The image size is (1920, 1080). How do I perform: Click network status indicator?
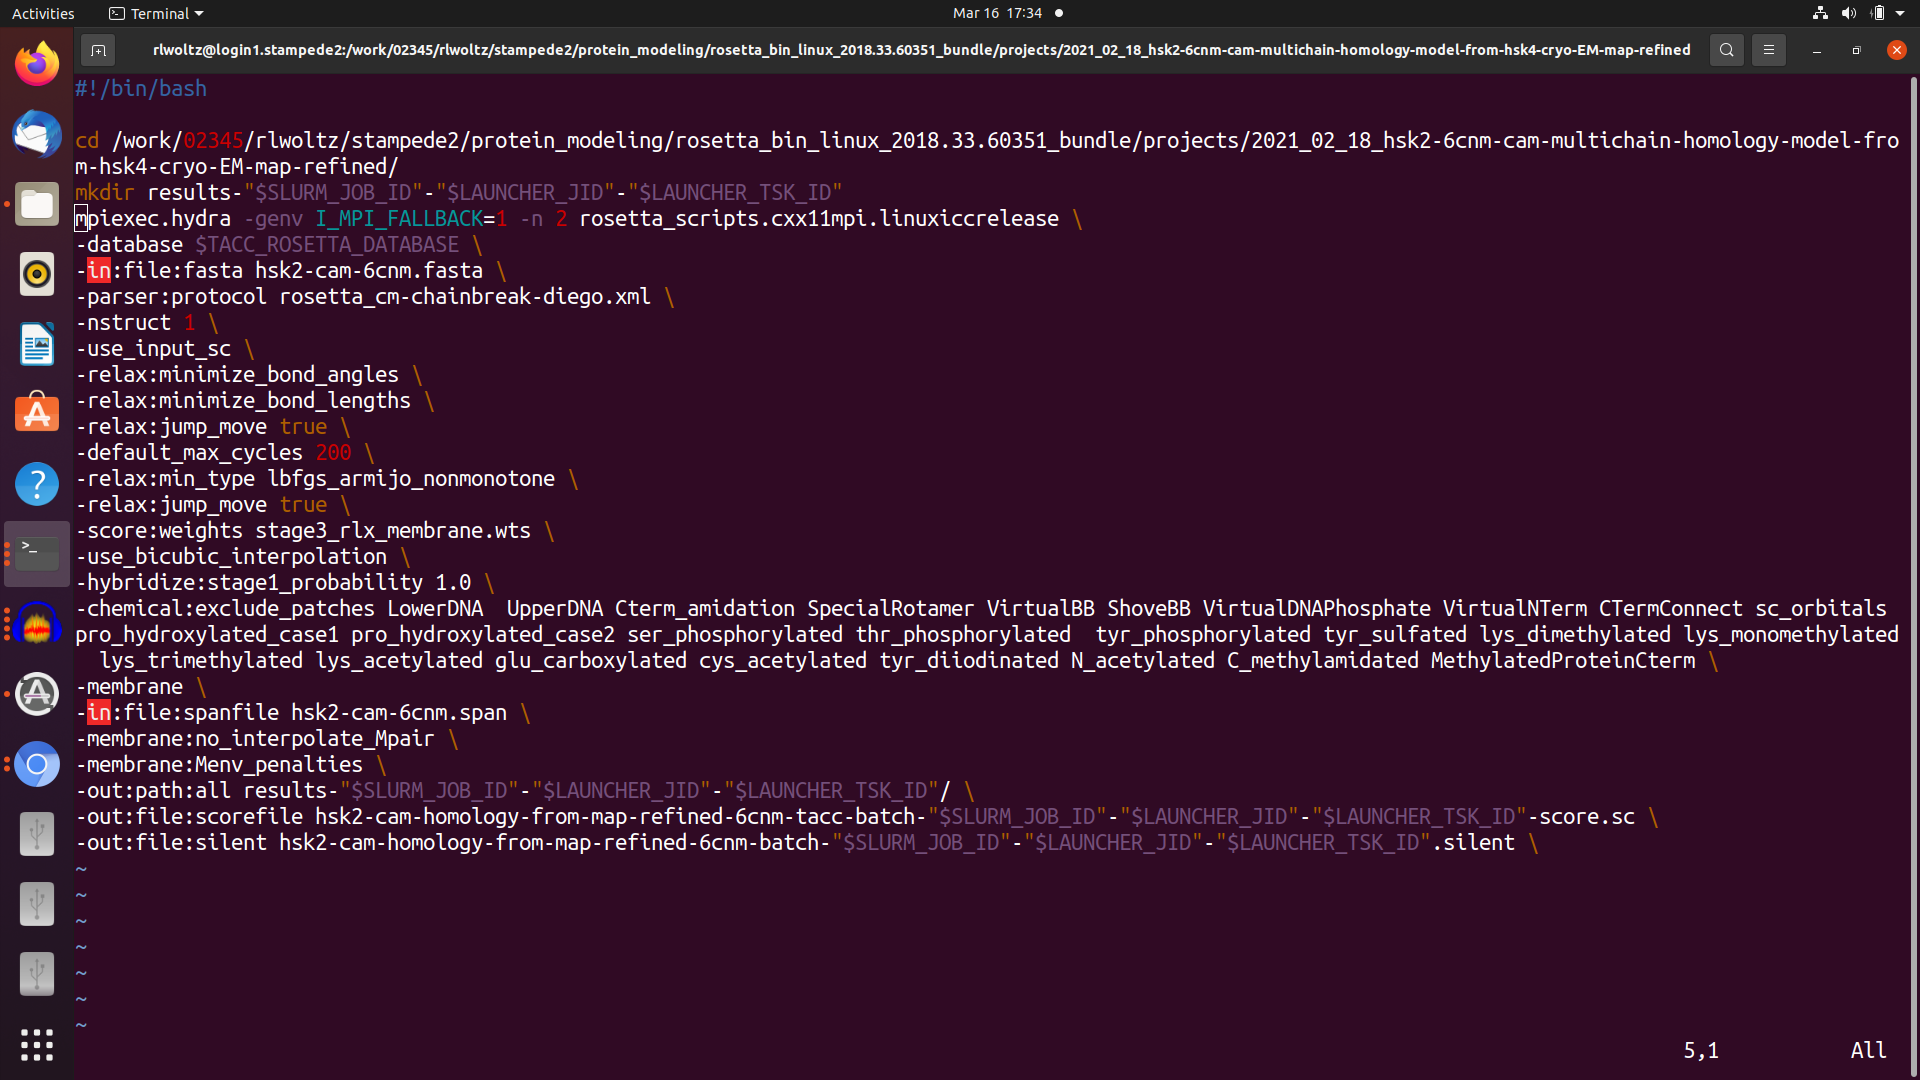pos(1820,13)
